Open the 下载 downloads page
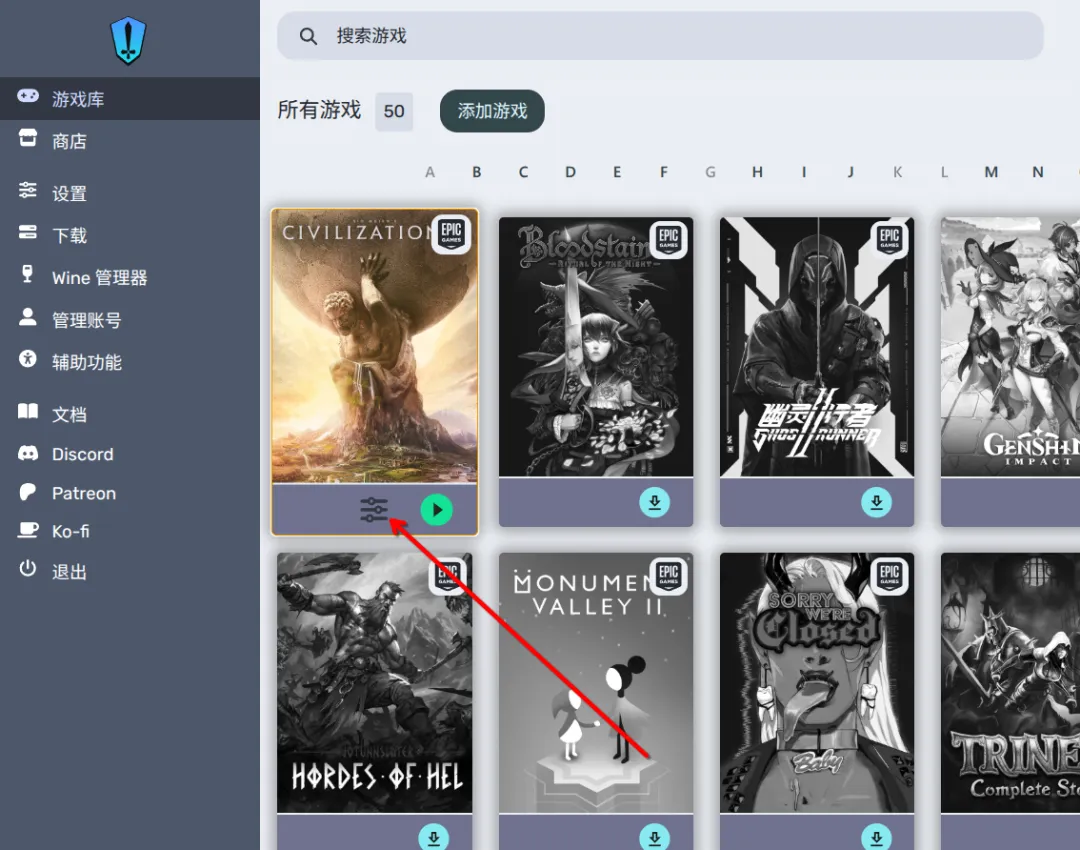The height and width of the screenshot is (850, 1080). click(x=129, y=235)
